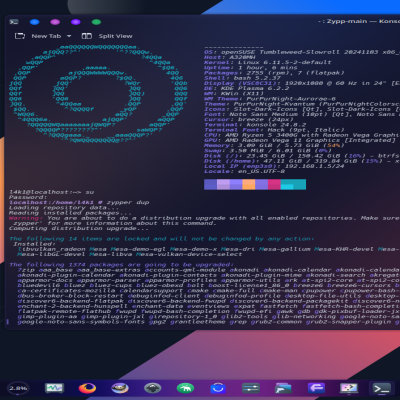
Task: Click the Zypp-main — Konsole window title
Action: click(359, 21)
